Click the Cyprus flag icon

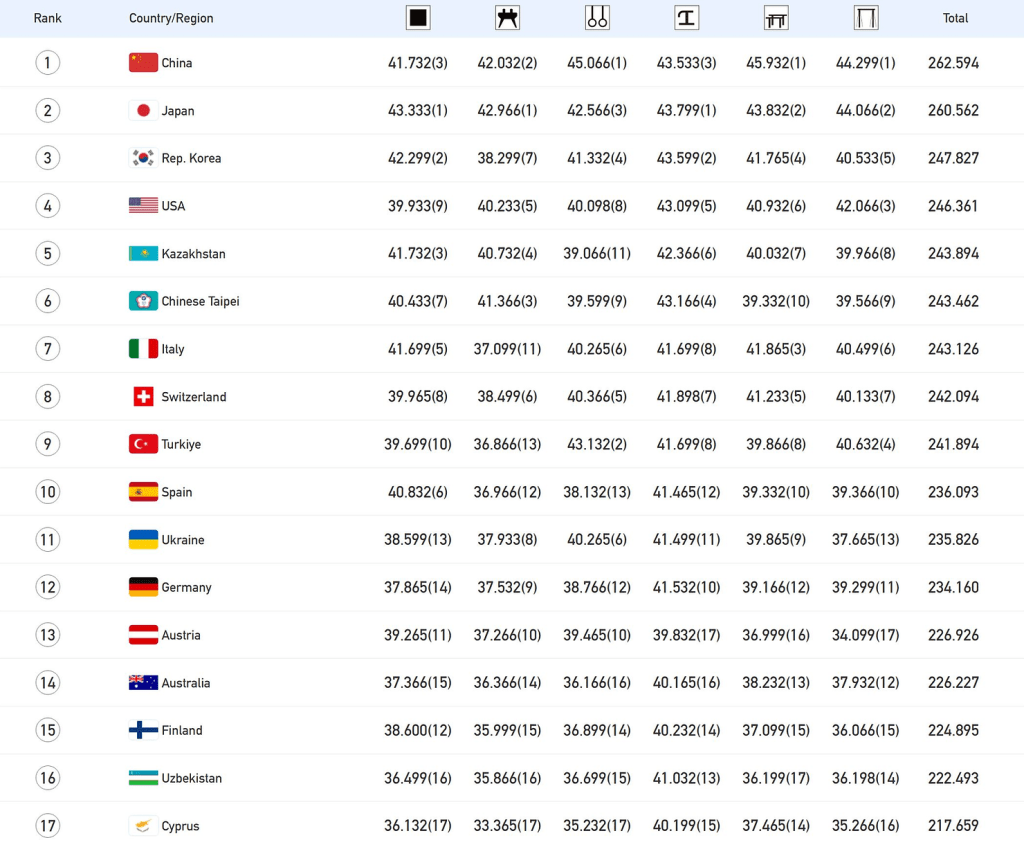tap(143, 826)
